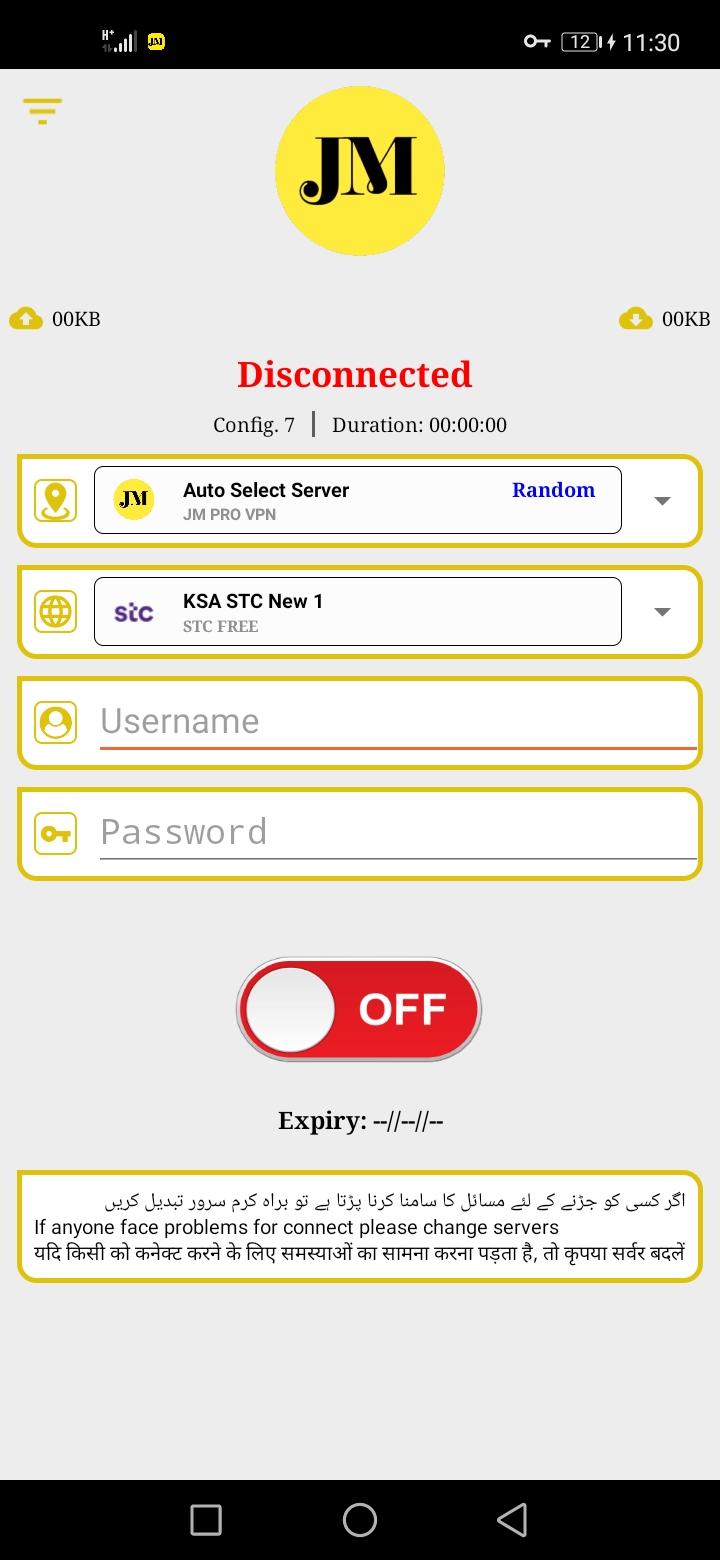The image size is (720, 1560).
Task: Tap the JM round logo
Action: (360, 171)
